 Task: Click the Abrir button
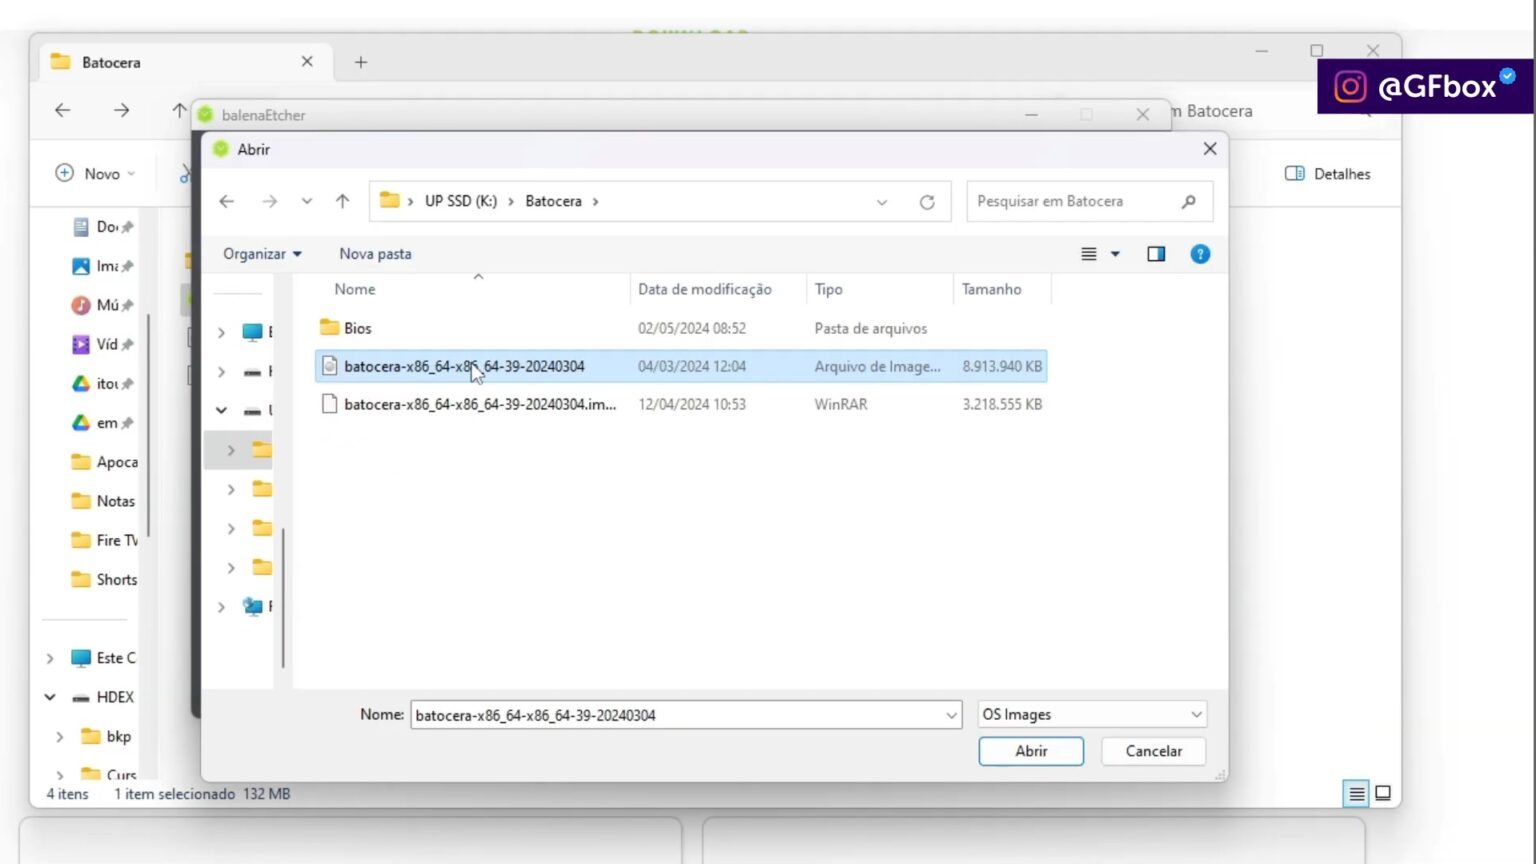(x=1031, y=751)
